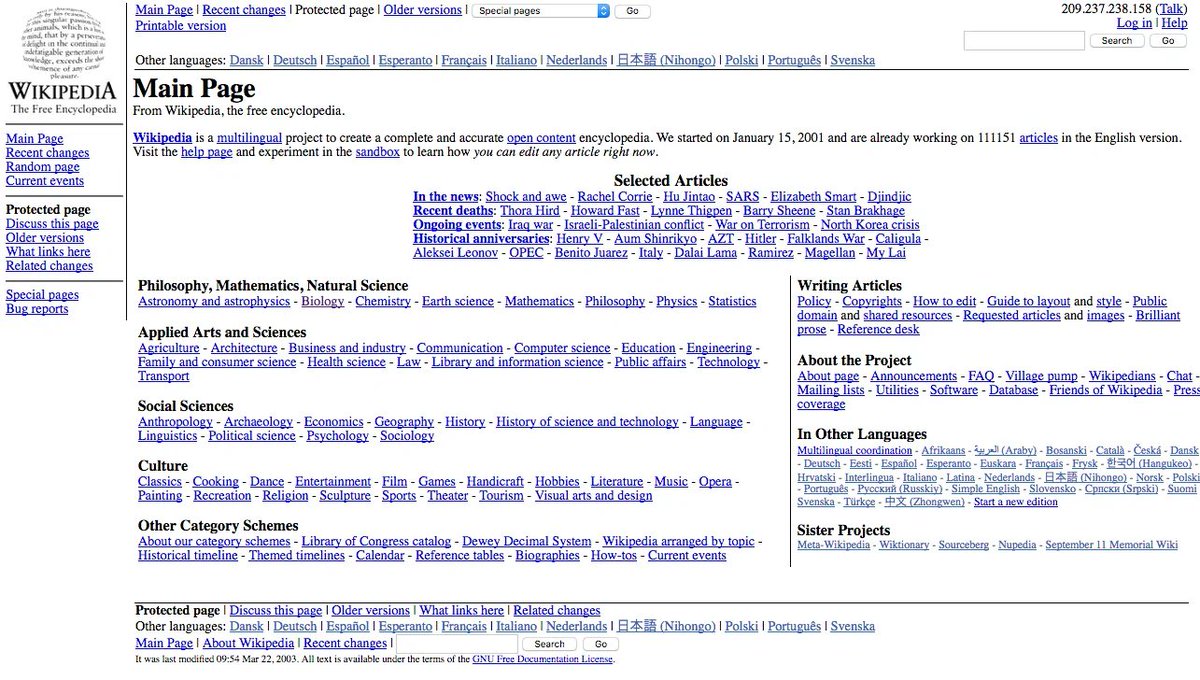This screenshot has height=680, width=1200.
Task: Open the Elizabeth Smart article
Action: pos(813,197)
